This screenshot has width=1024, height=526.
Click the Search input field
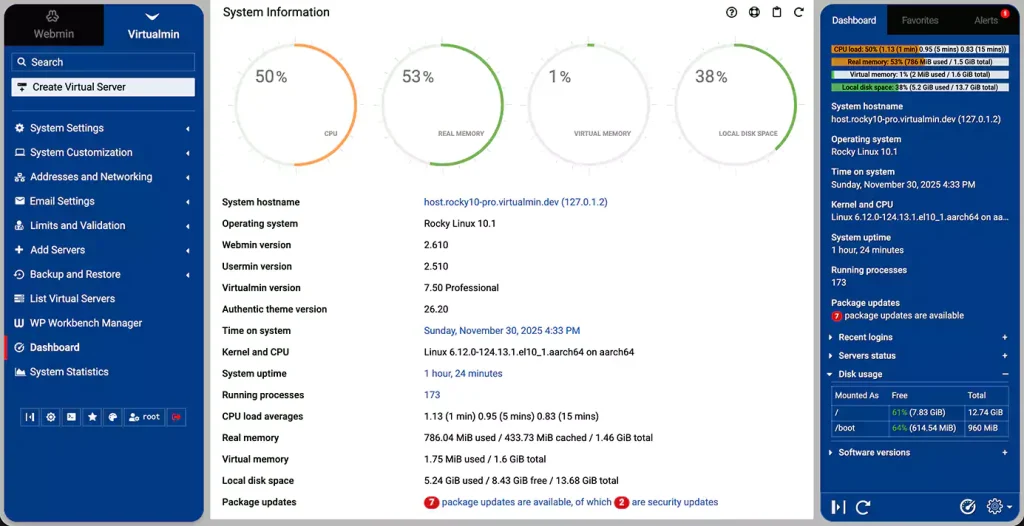[103, 62]
